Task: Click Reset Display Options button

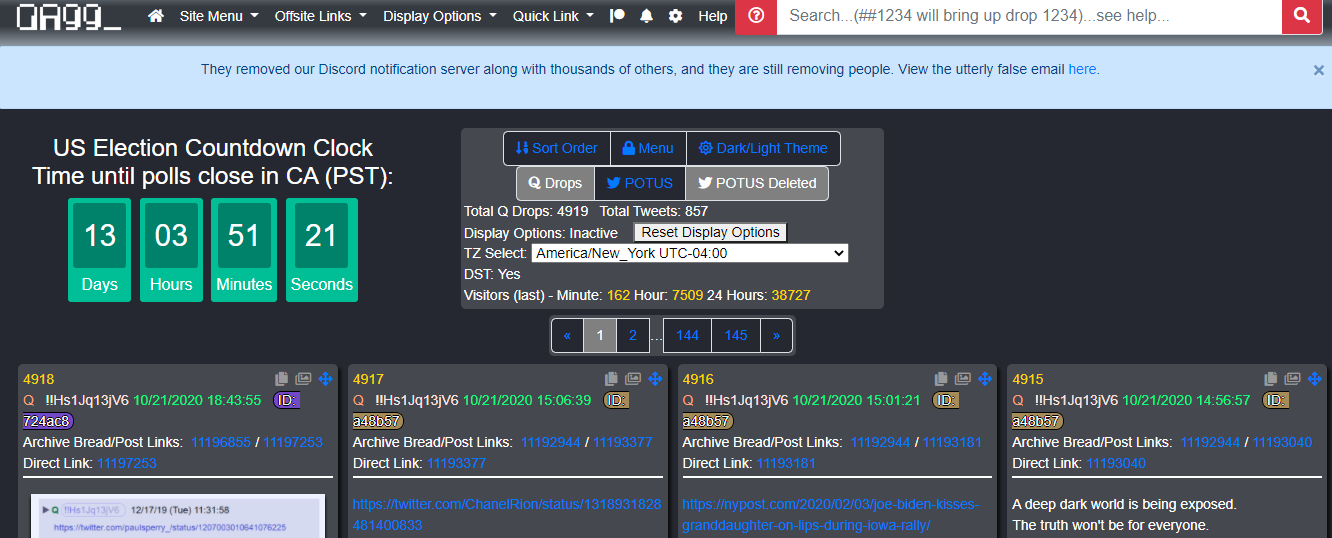Action: pyautogui.click(x=711, y=232)
